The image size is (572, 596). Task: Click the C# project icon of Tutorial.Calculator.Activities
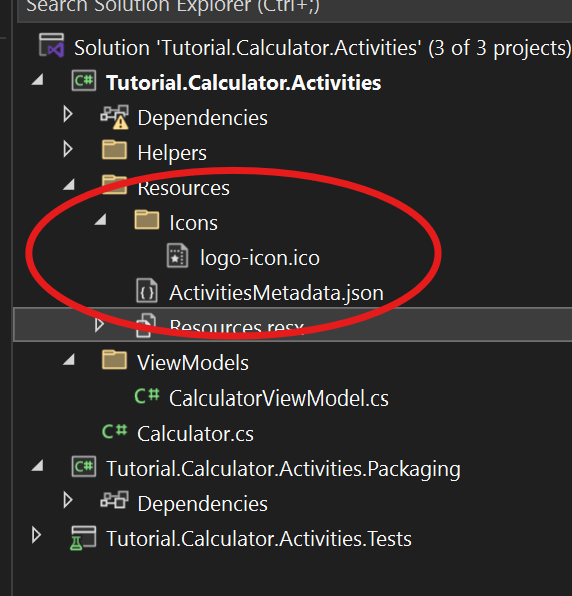coord(84,81)
